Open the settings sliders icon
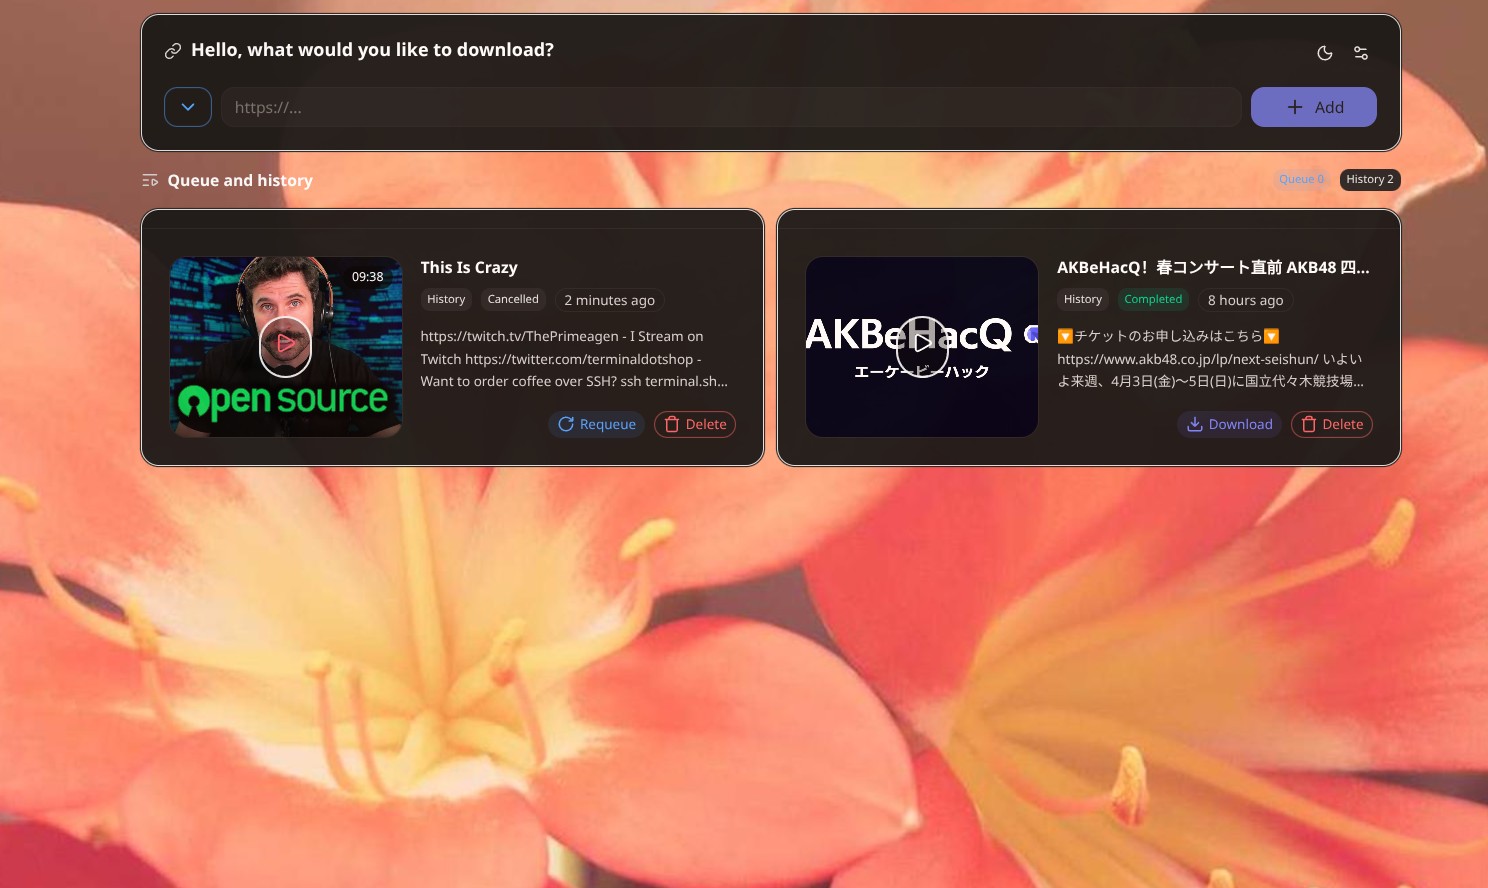The width and height of the screenshot is (1488, 888). 1361,53
